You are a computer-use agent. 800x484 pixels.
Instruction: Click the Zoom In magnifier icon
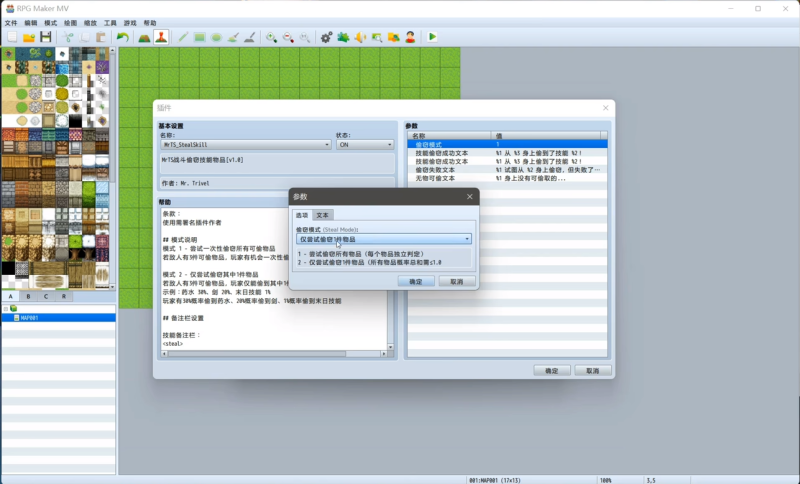(x=271, y=37)
